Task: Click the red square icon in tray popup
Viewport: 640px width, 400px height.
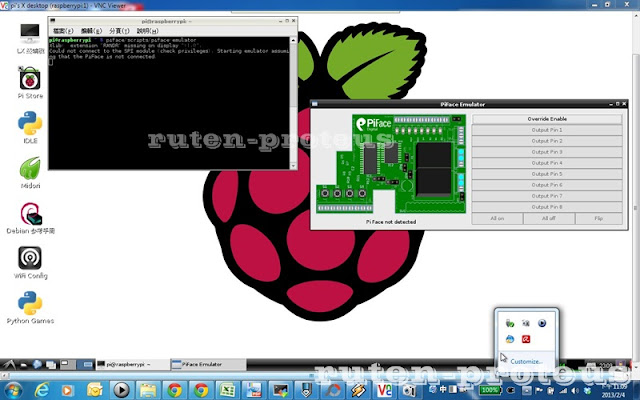Action: [526, 339]
